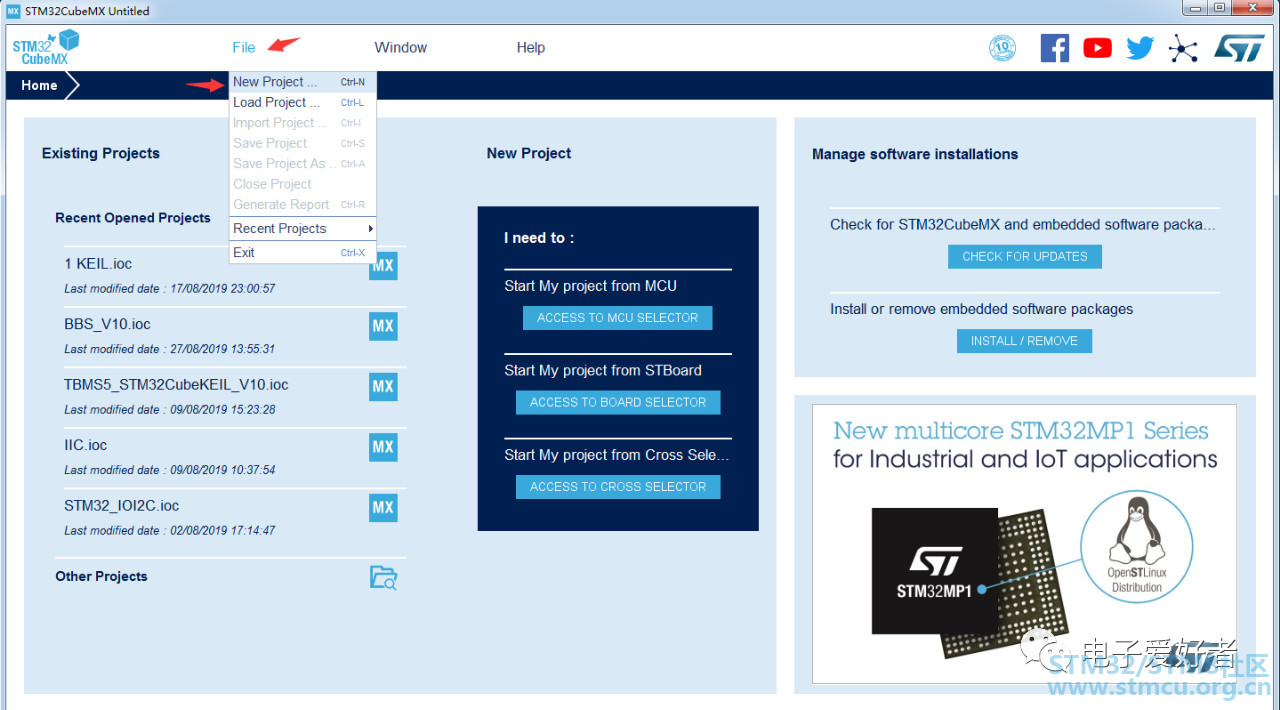Expand the Recent Projects submenu

click(x=302, y=228)
